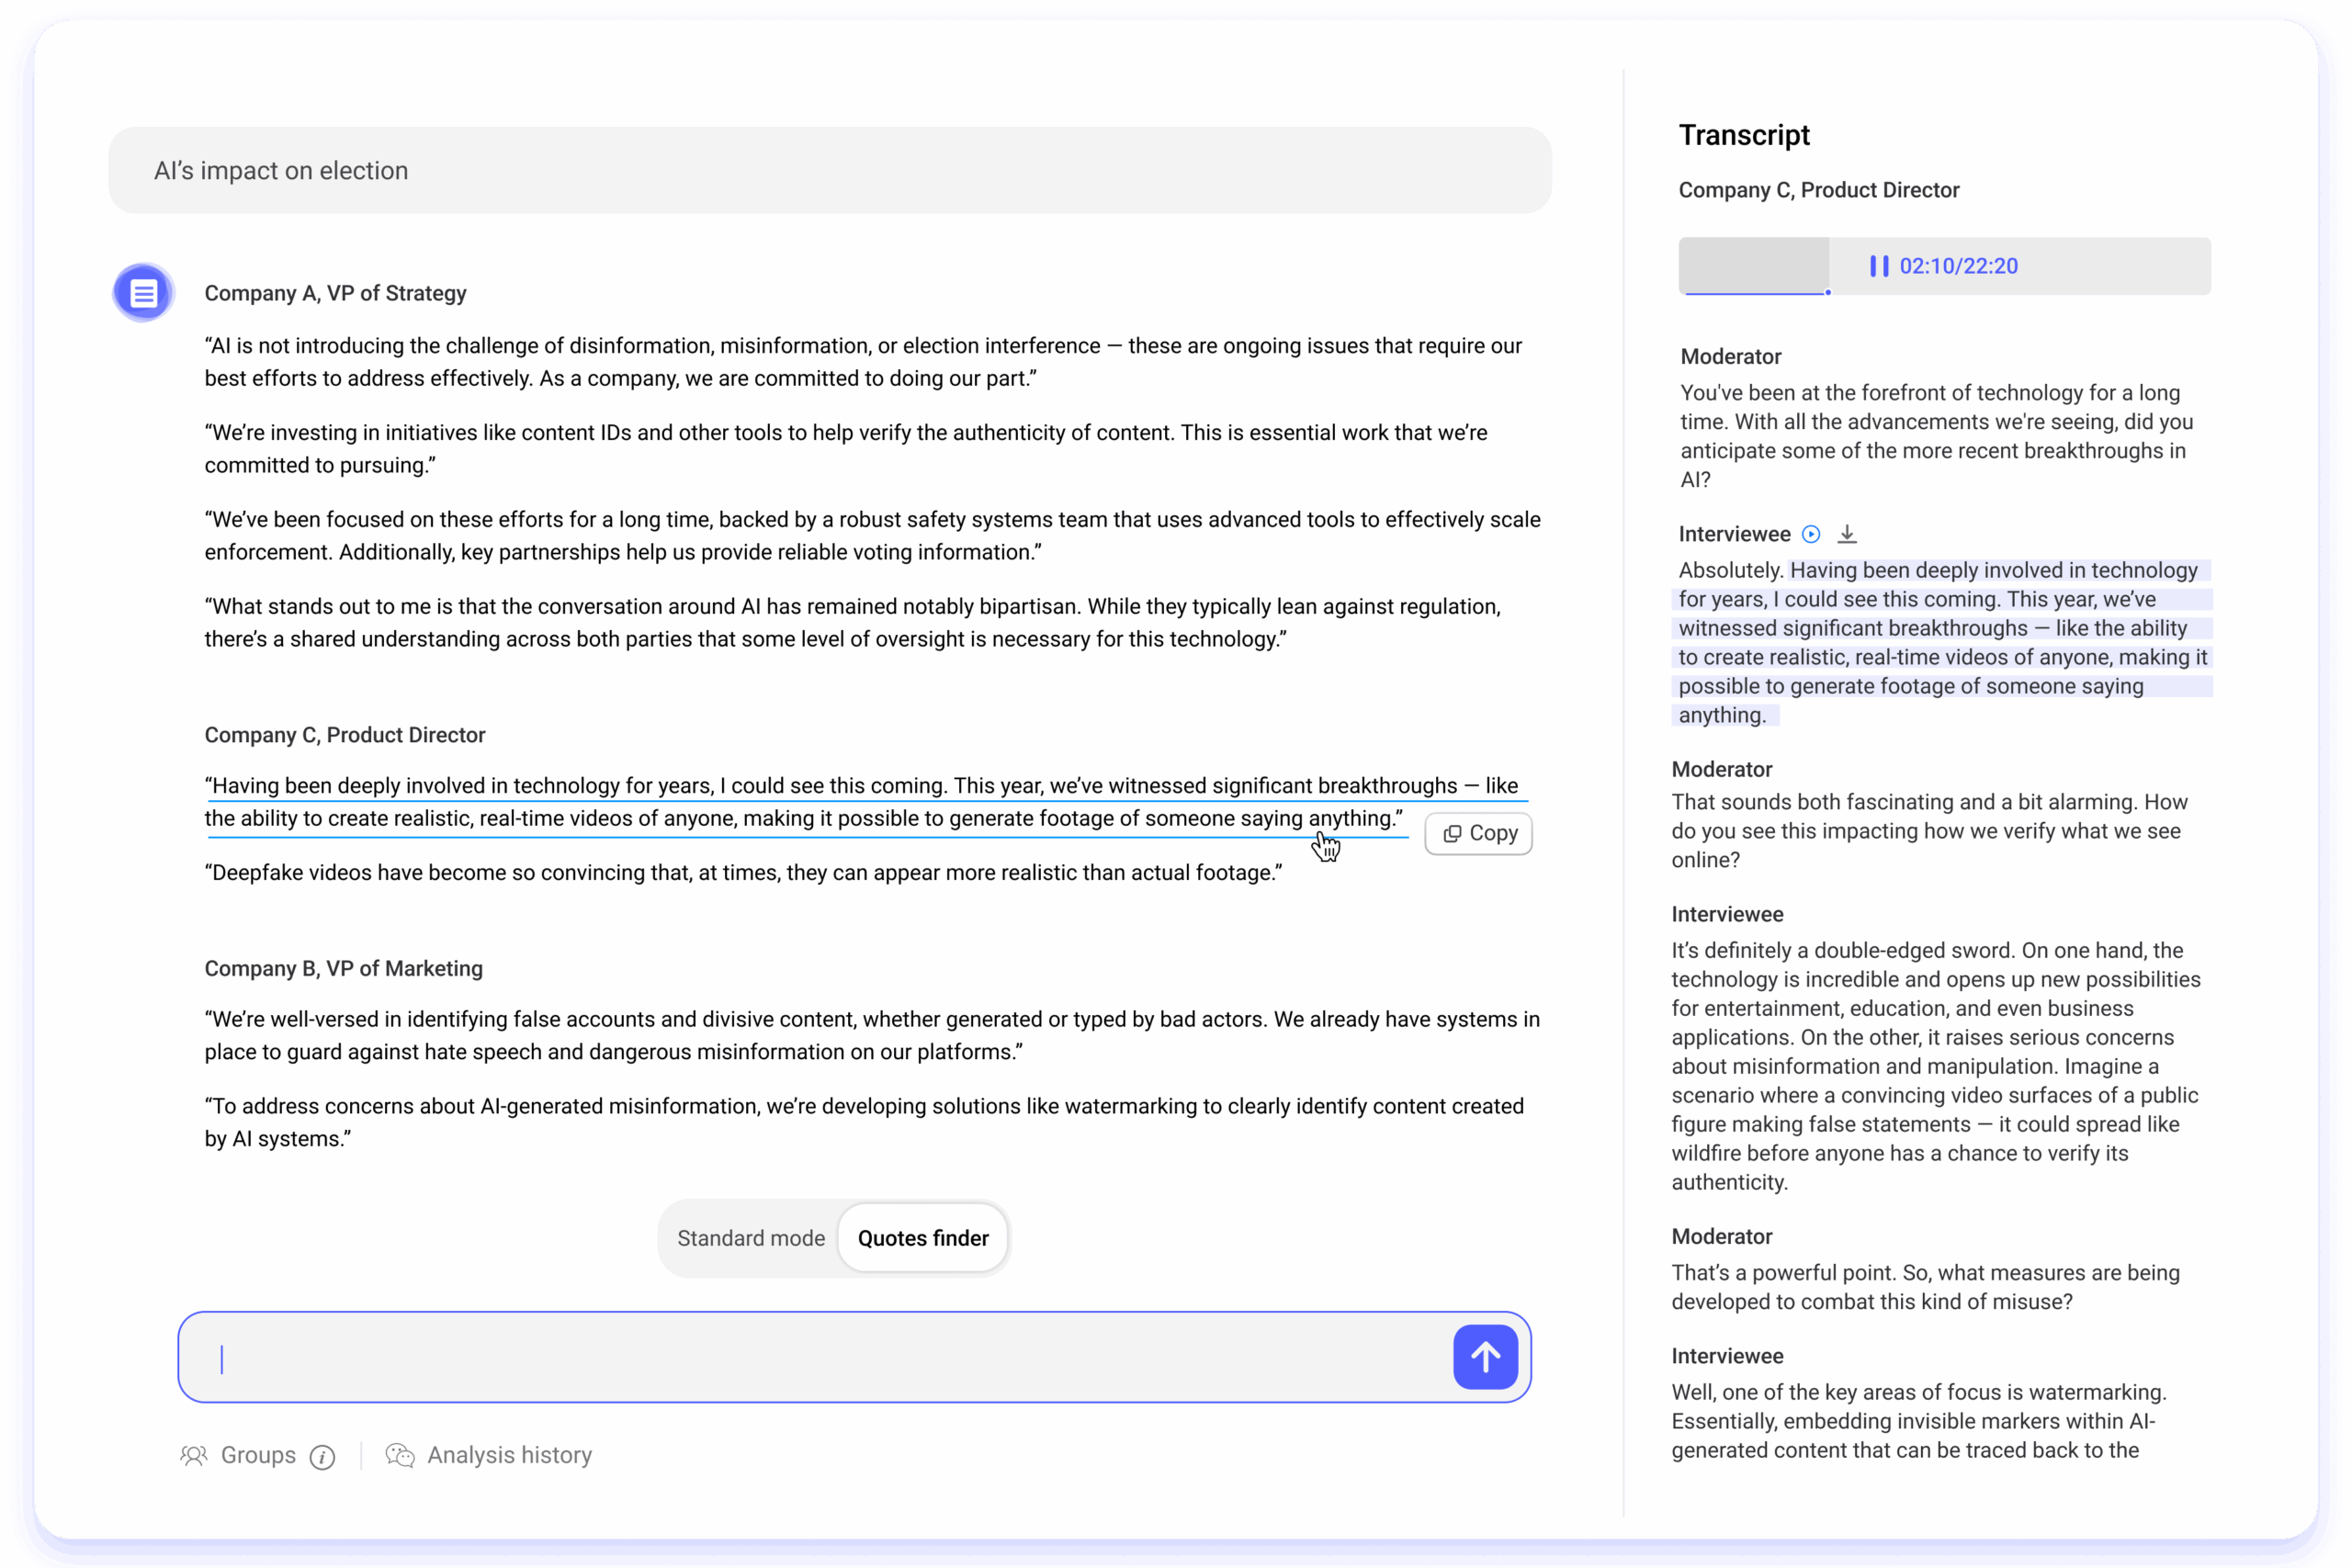Select the "Company C, Product Director" results heading
Image resolution: width=2352 pixels, height=1568 pixels.
pyautogui.click(x=345, y=735)
